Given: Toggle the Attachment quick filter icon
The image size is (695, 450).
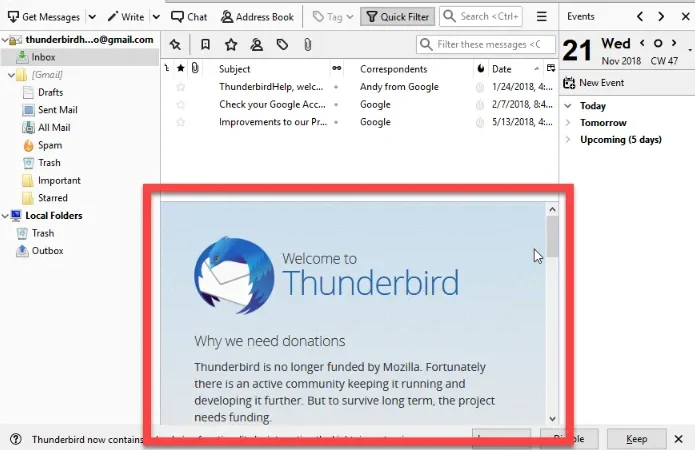Looking at the screenshot, I should point(308,44).
